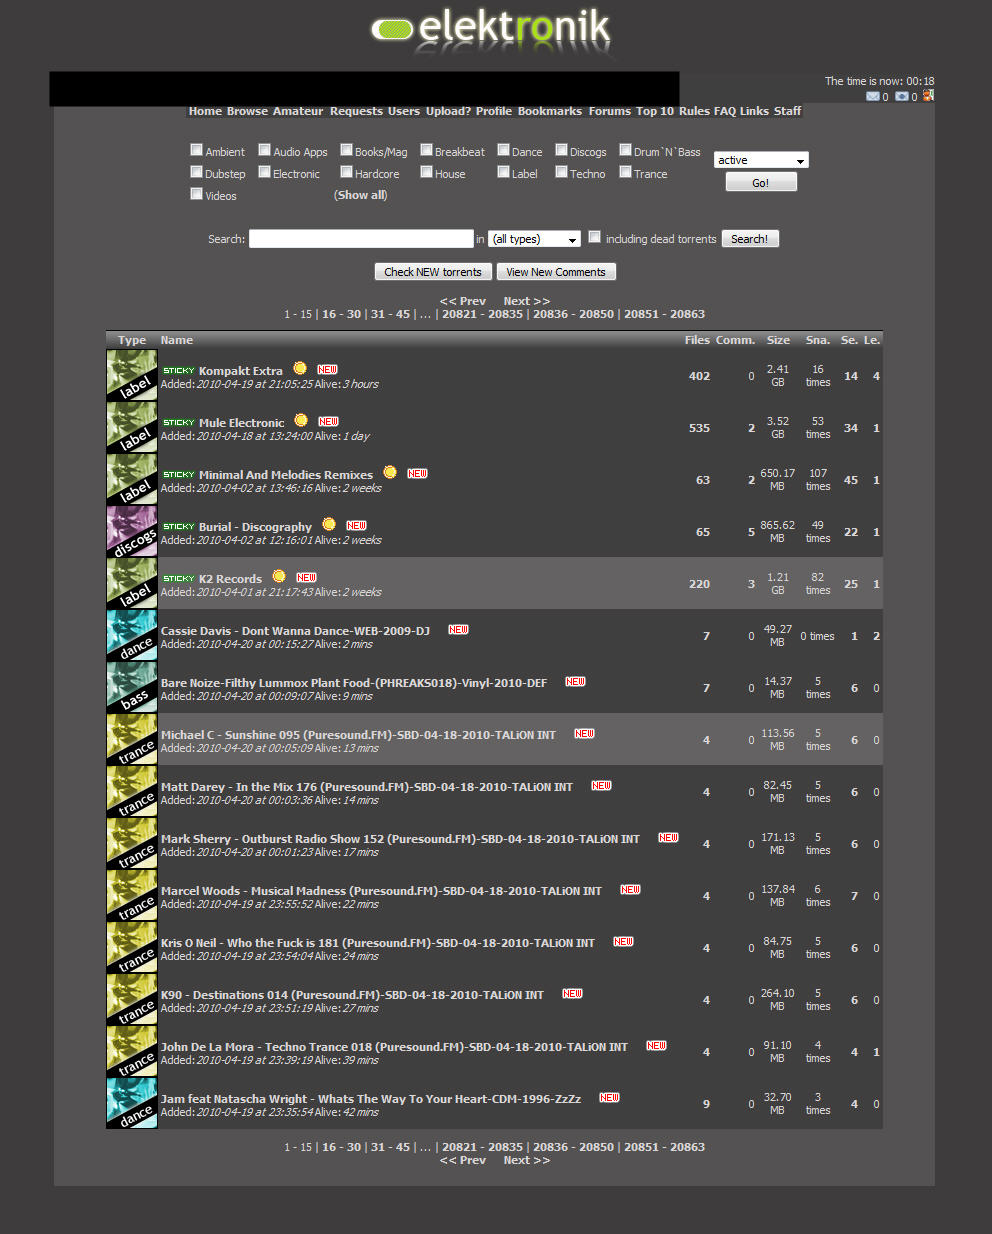
Task: Toggle the Breakbeat checkbox
Action: pyautogui.click(x=427, y=150)
